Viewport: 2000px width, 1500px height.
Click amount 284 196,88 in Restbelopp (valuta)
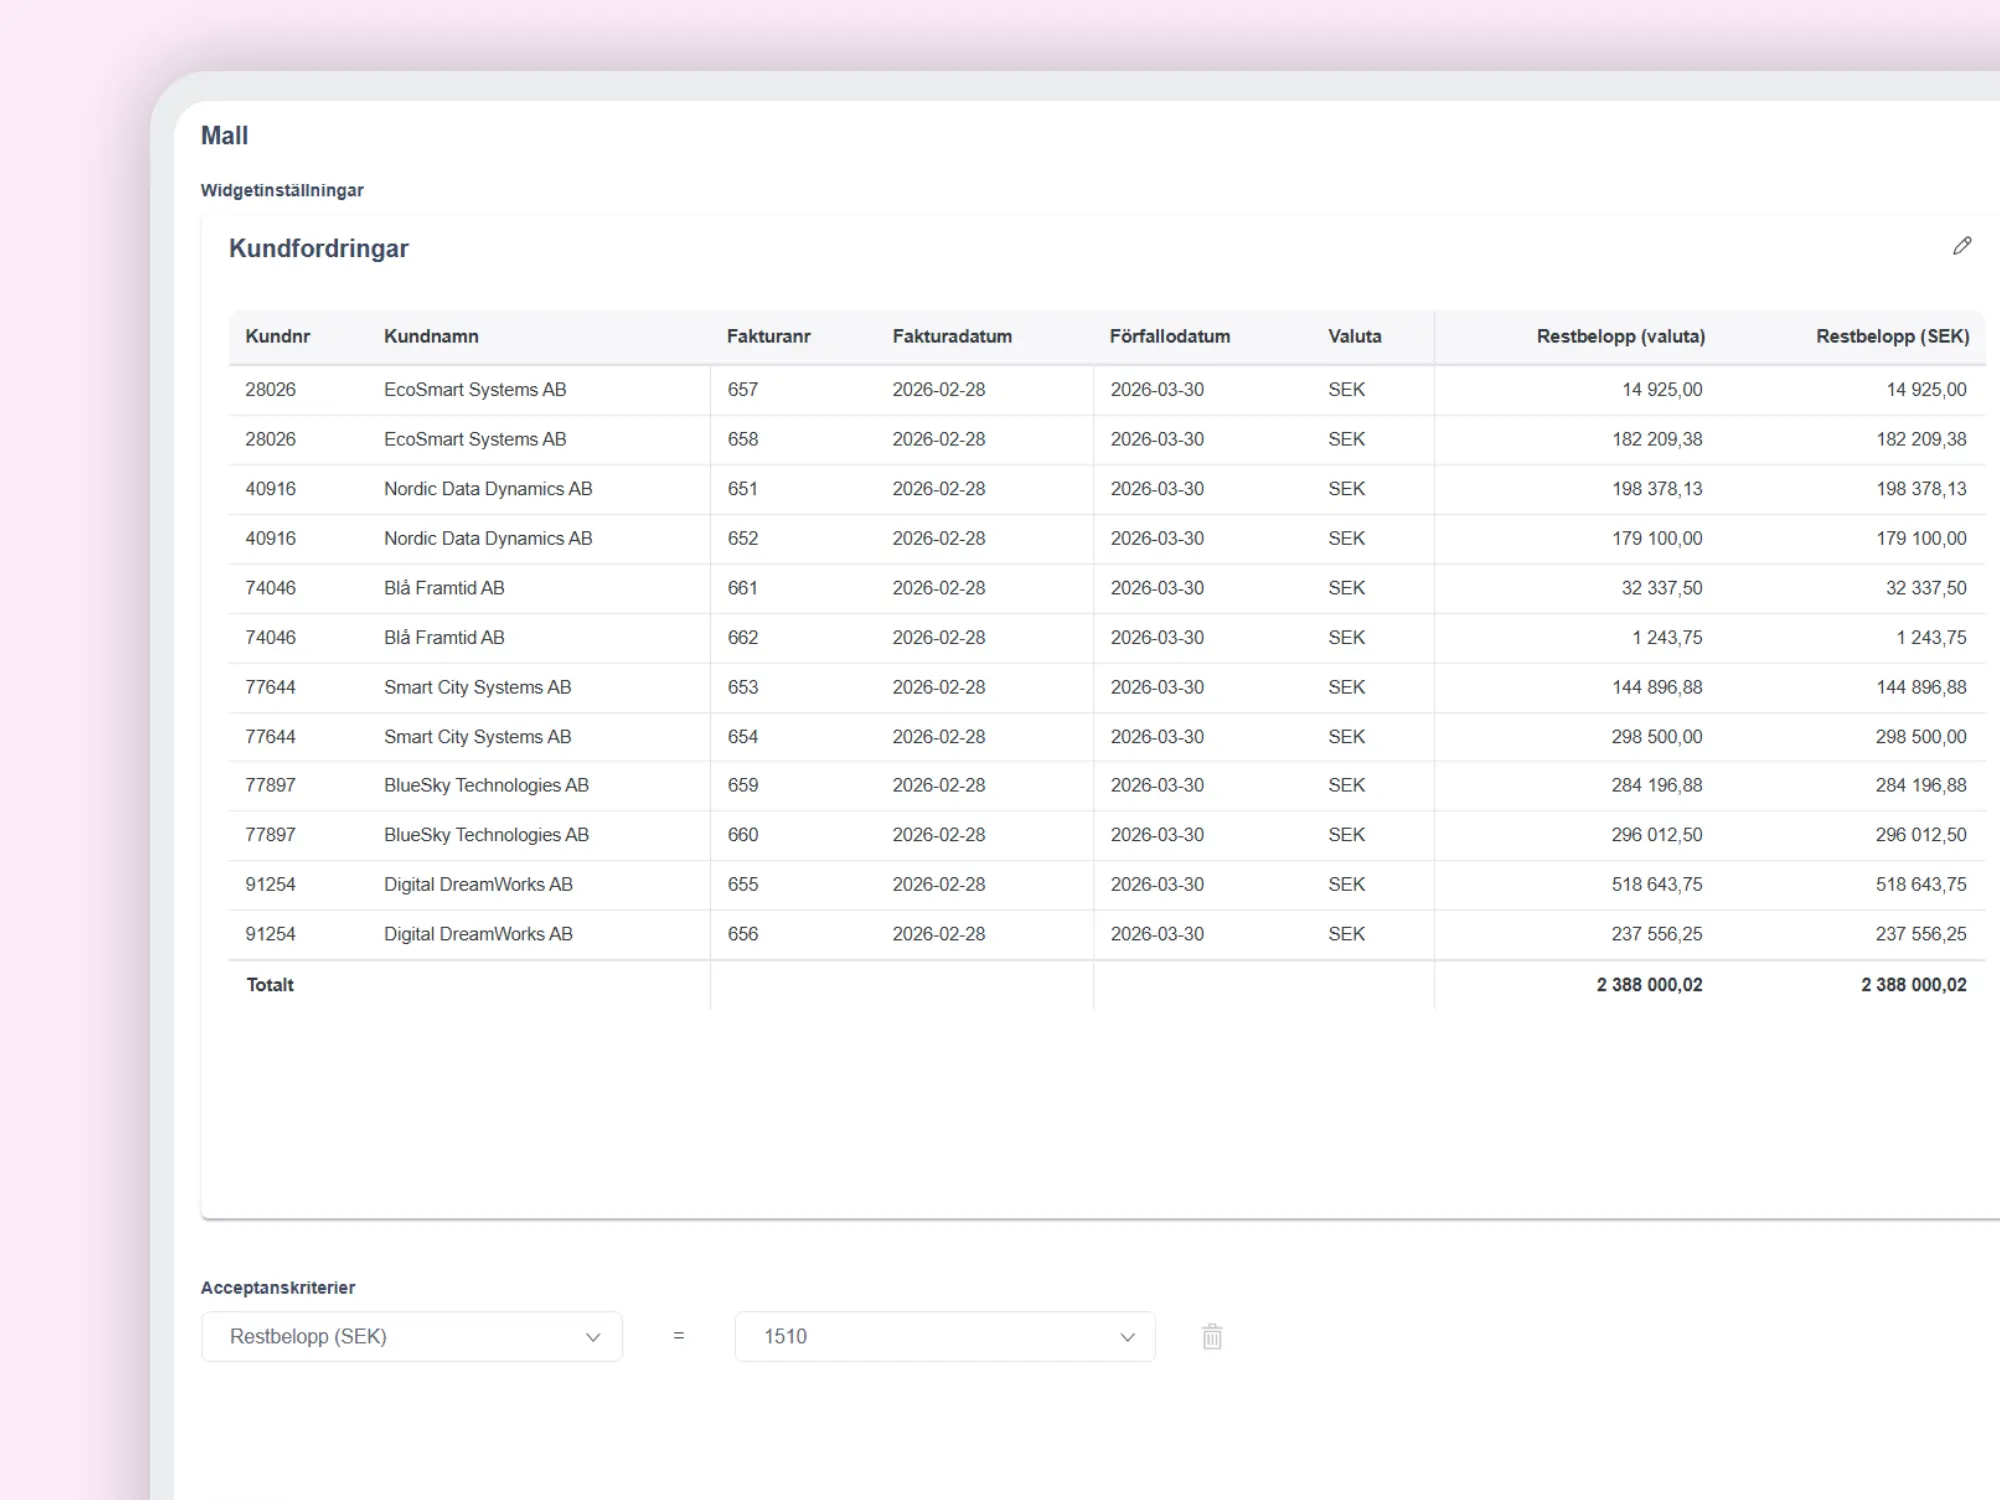(x=1657, y=785)
